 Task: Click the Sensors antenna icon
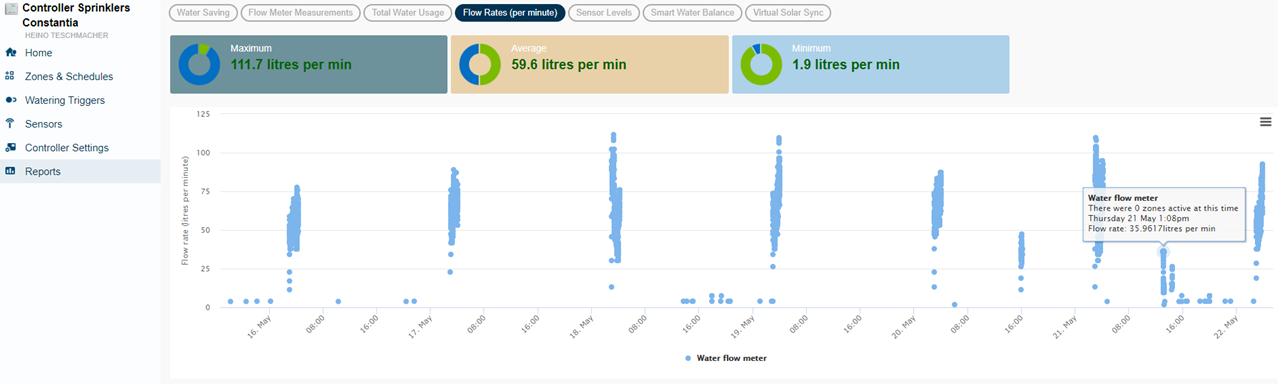[10, 124]
